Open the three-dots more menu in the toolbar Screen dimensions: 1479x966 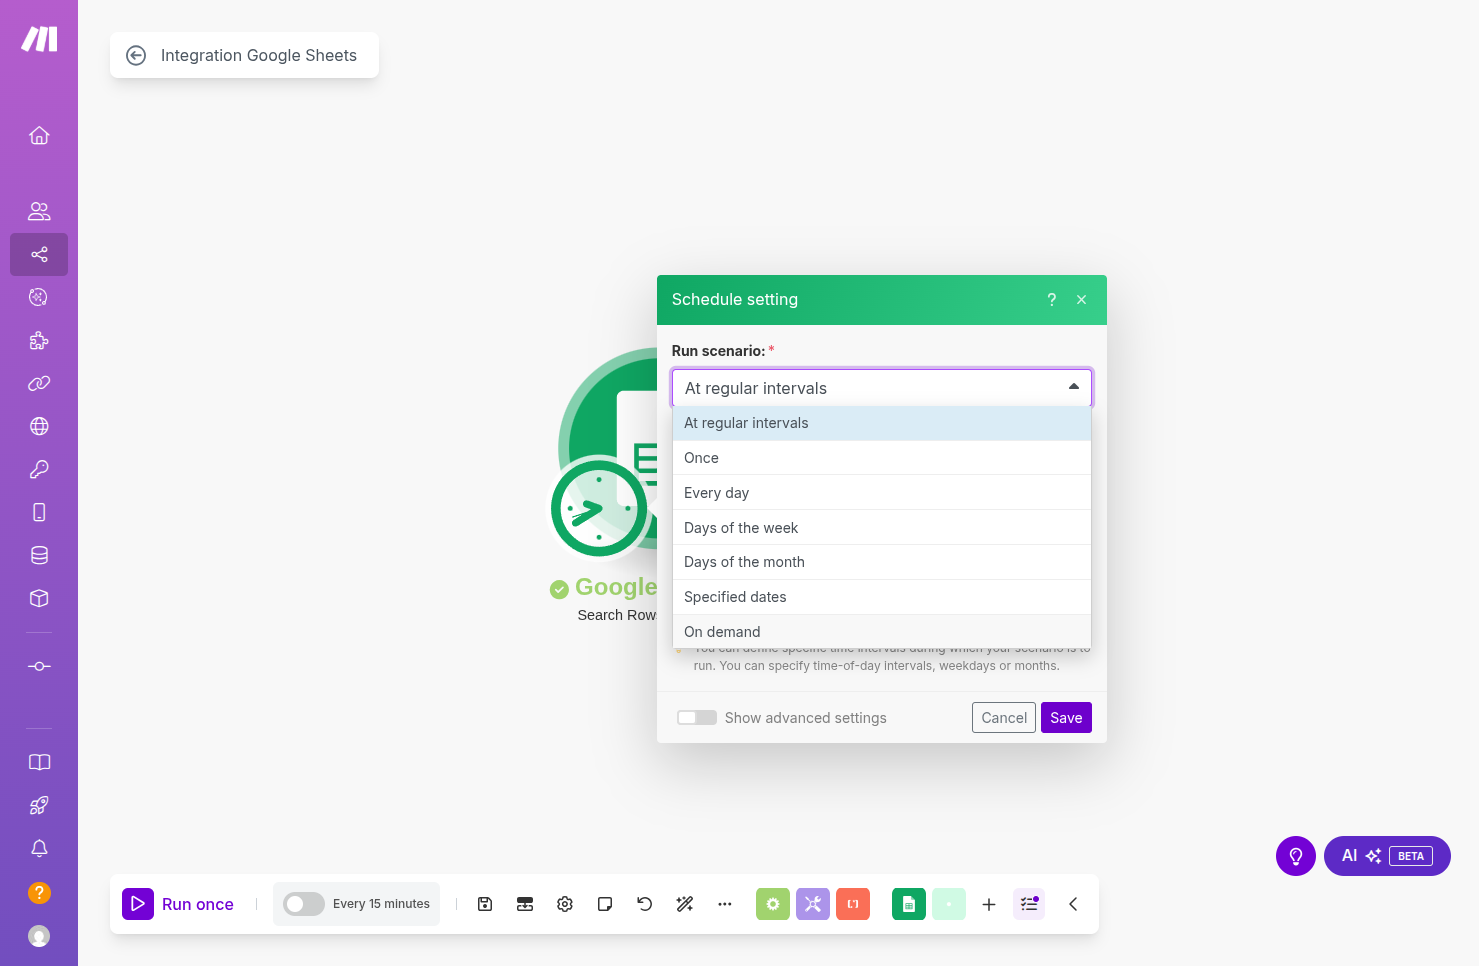(725, 904)
